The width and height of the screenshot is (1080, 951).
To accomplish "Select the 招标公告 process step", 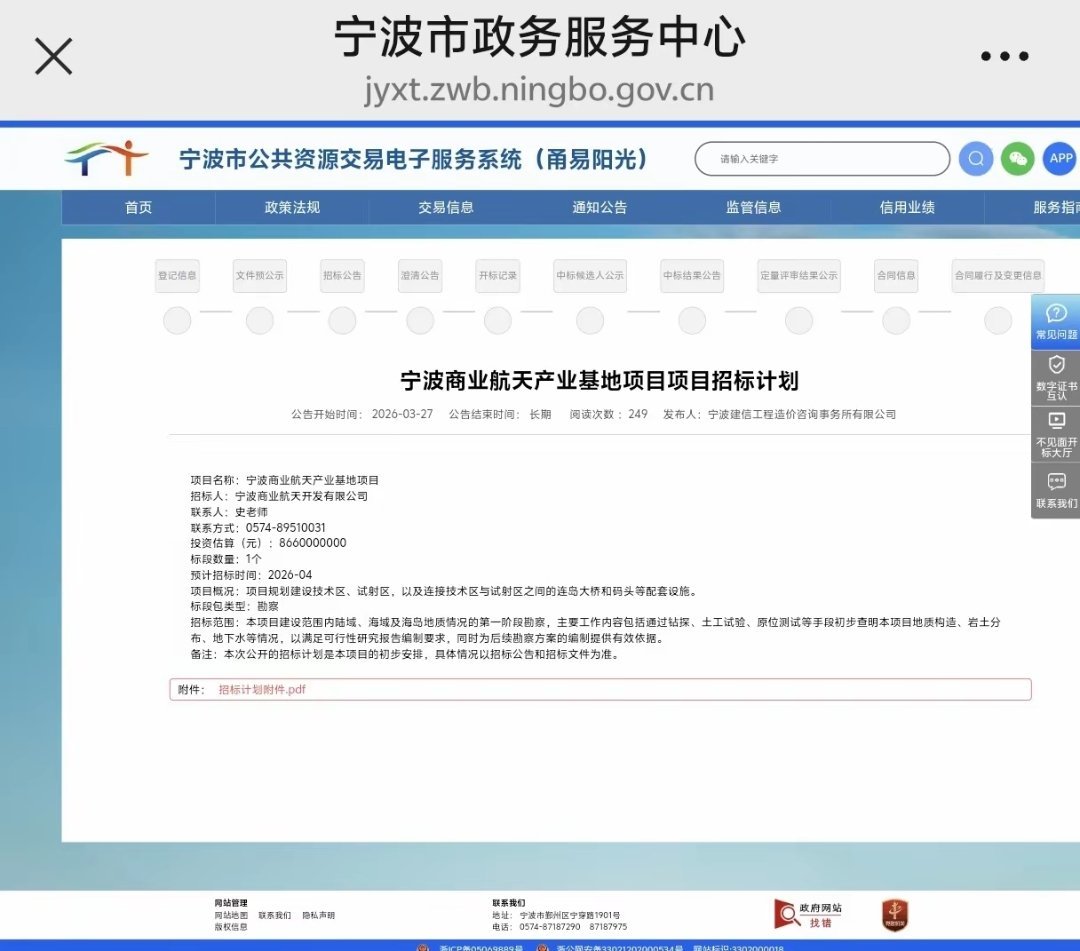I will (341, 275).
